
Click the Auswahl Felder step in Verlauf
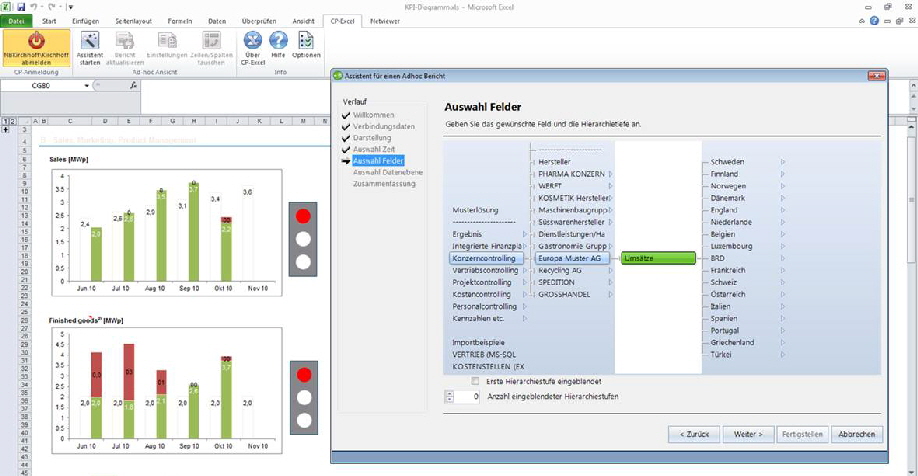[x=378, y=161]
